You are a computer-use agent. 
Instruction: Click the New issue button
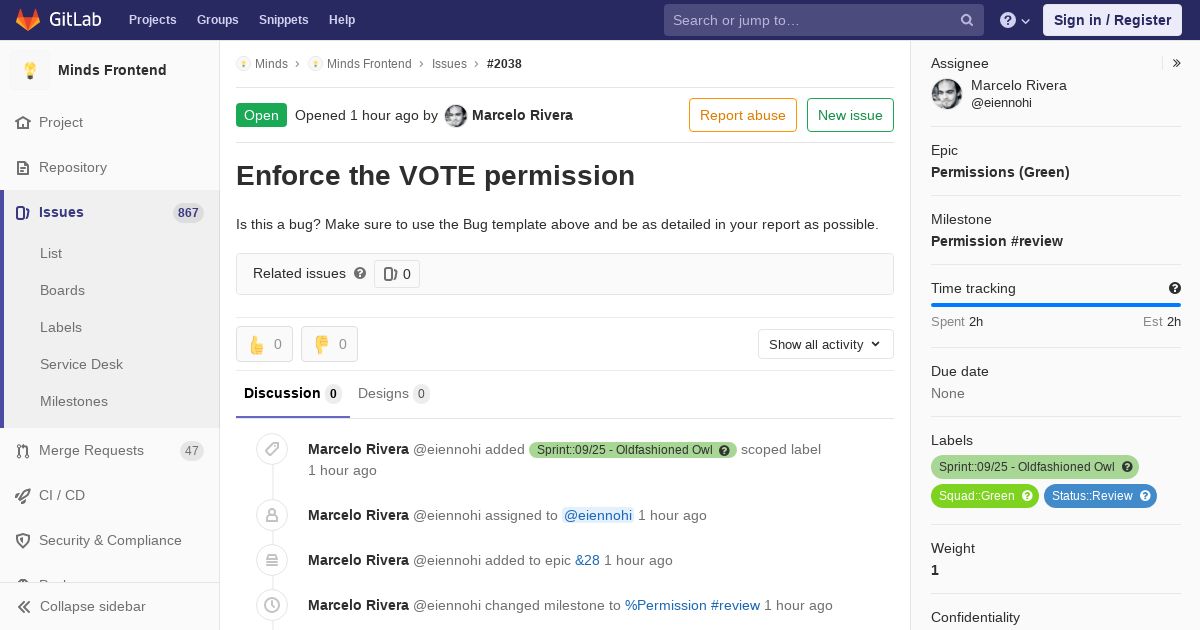(x=850, y=115)
